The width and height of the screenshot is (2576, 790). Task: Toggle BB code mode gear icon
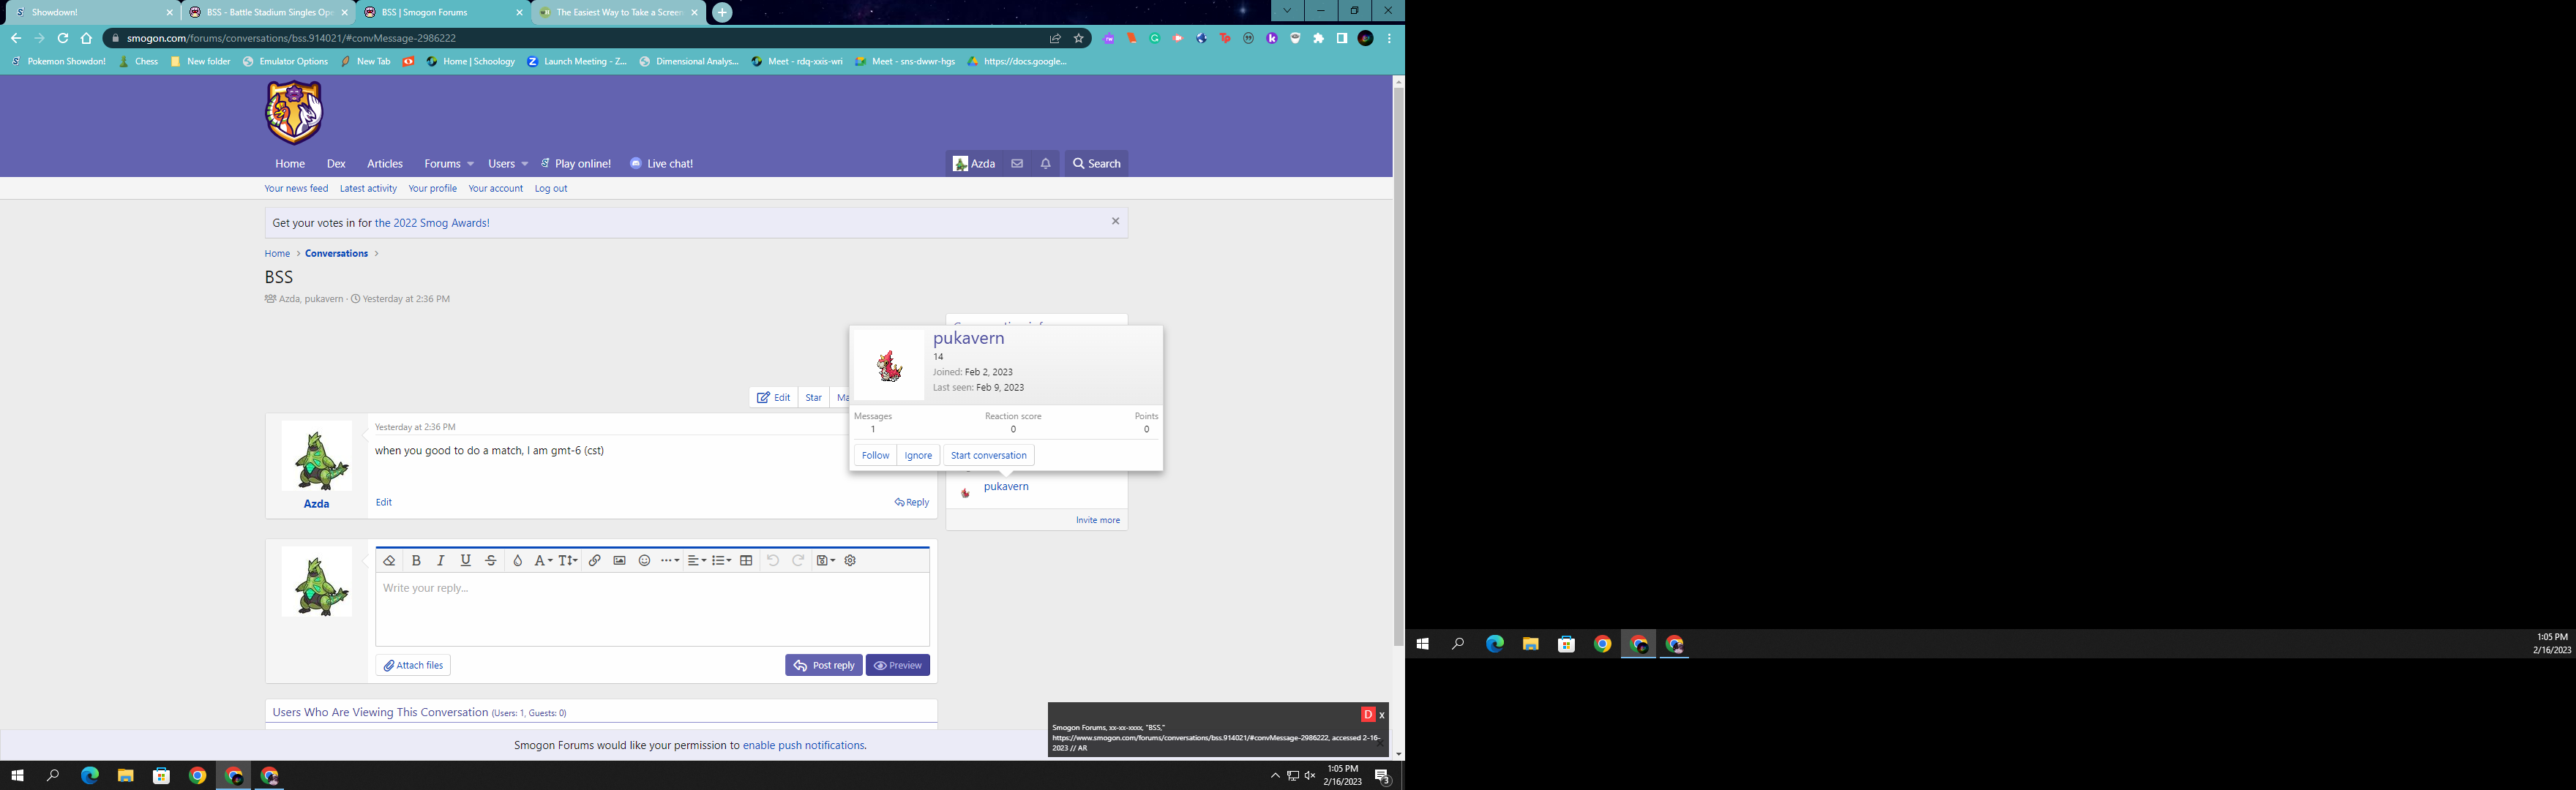850,561
